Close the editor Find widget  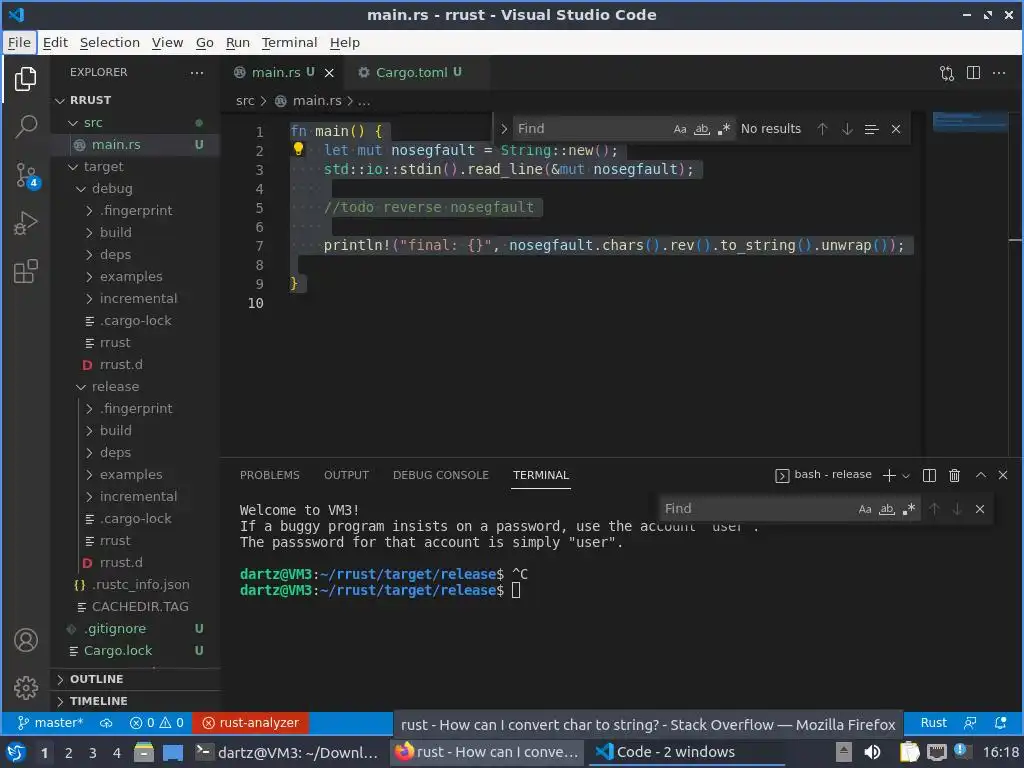pyautogui.click(x=896, y=129)
